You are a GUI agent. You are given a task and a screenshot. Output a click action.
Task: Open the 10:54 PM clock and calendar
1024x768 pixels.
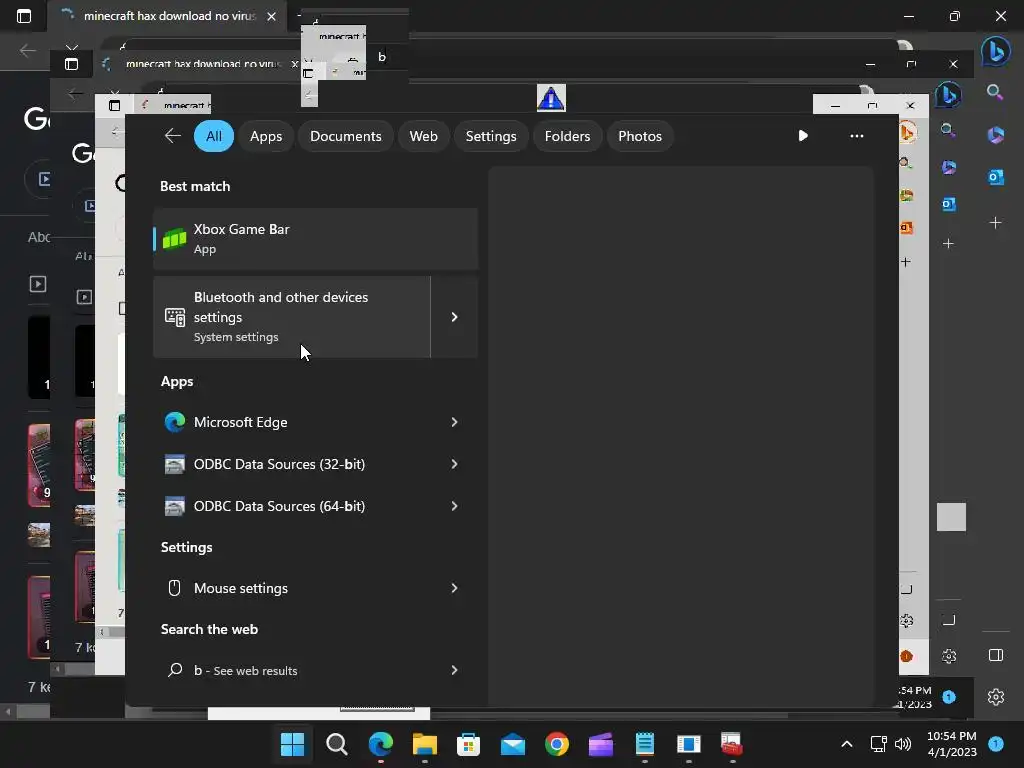pyautogui.click(x=952, y=744)
